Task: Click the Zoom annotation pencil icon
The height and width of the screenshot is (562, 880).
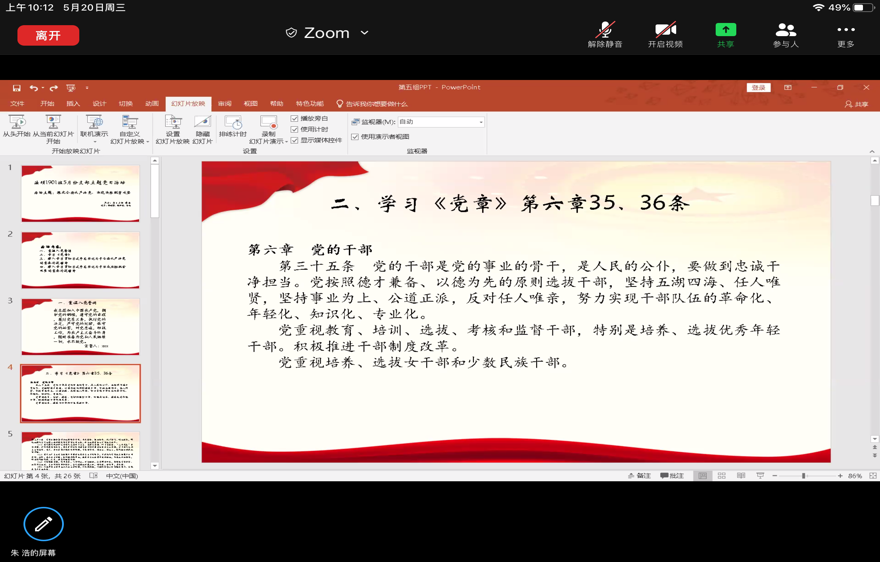Action: [43, 523]
